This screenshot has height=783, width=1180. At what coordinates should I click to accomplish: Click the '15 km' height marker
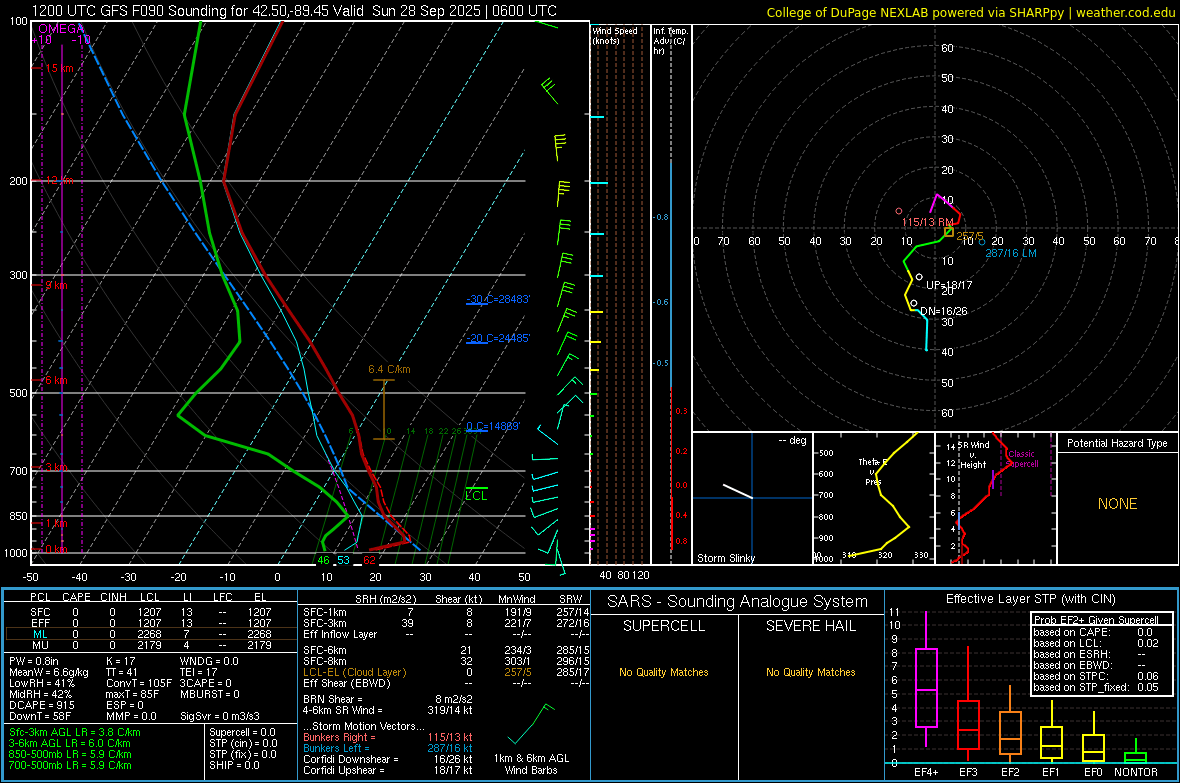pos(59,68)
